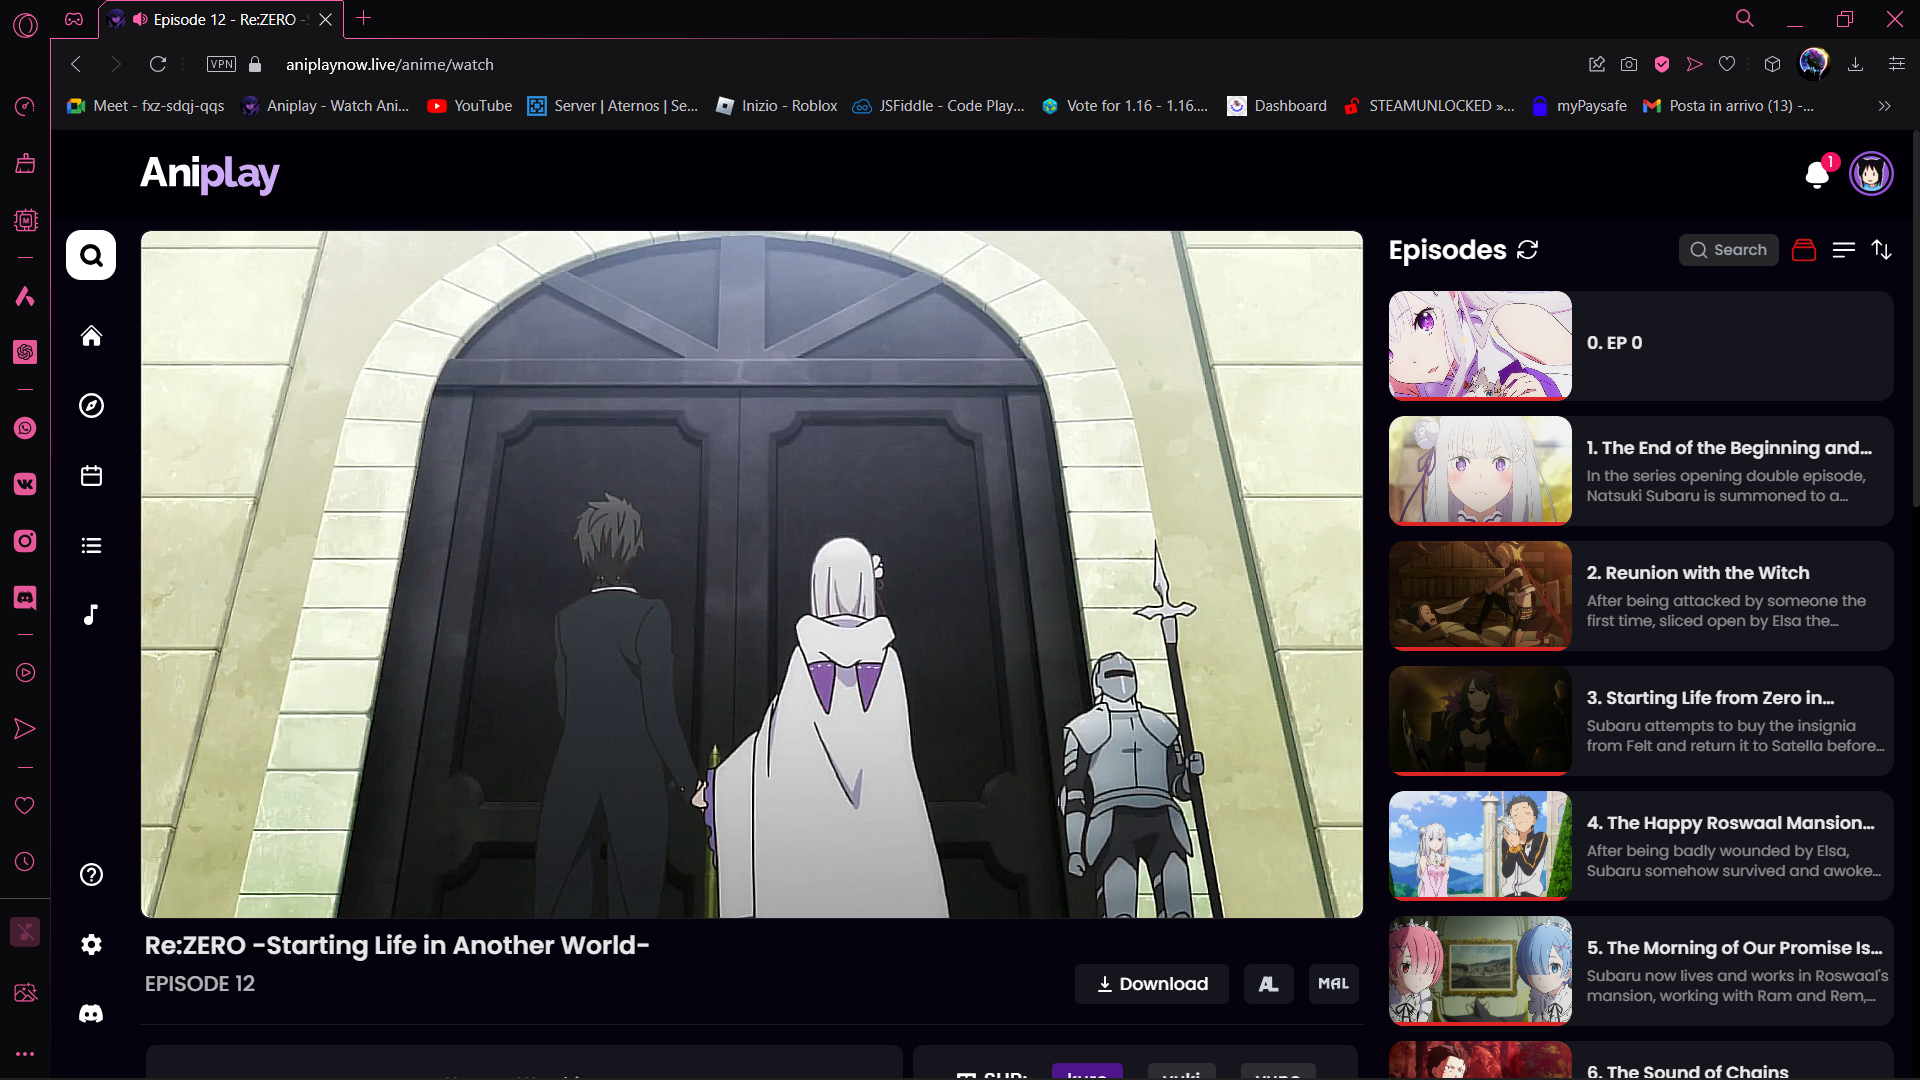This screenshot has height=1080, width=1920.
Task: Open the Discord icon in Aniplay sidebar
Action: pyautogui.click(x=91, y=1014)
